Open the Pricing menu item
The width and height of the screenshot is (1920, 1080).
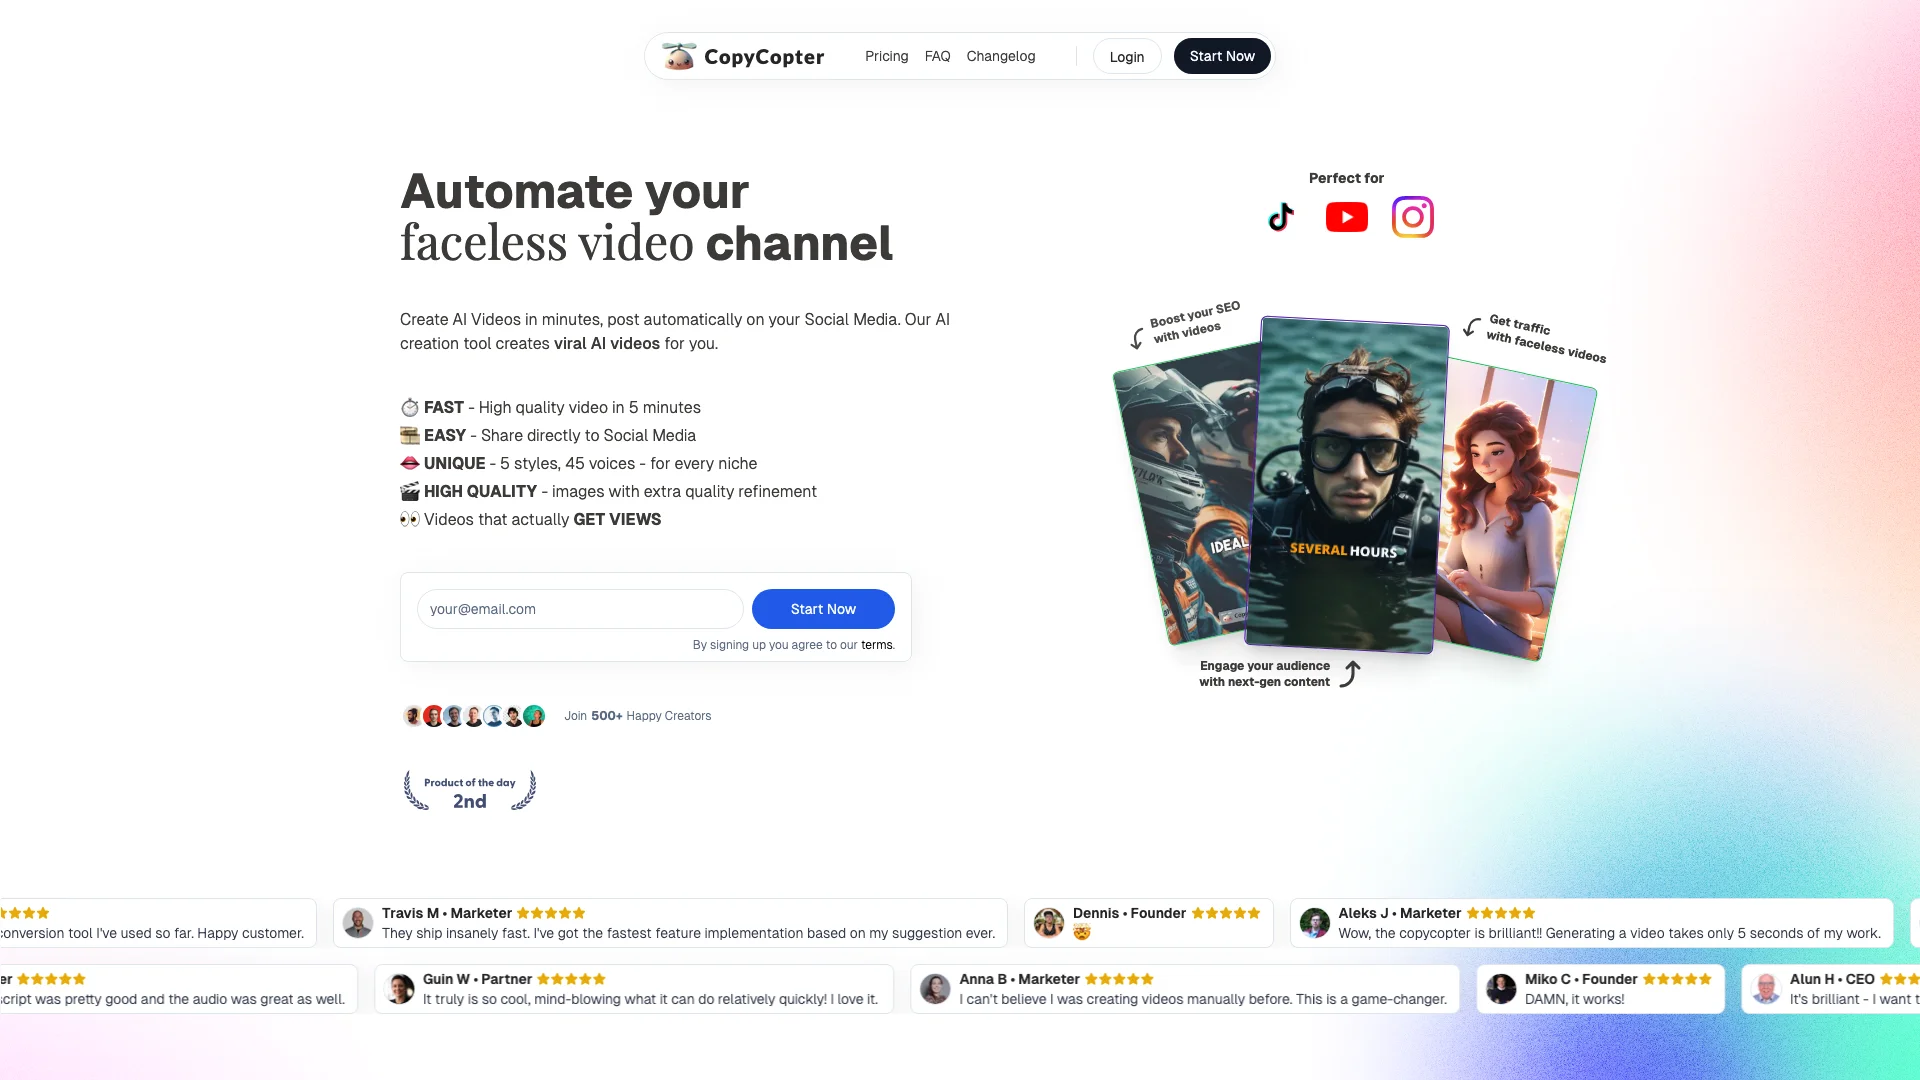point(886,55)
